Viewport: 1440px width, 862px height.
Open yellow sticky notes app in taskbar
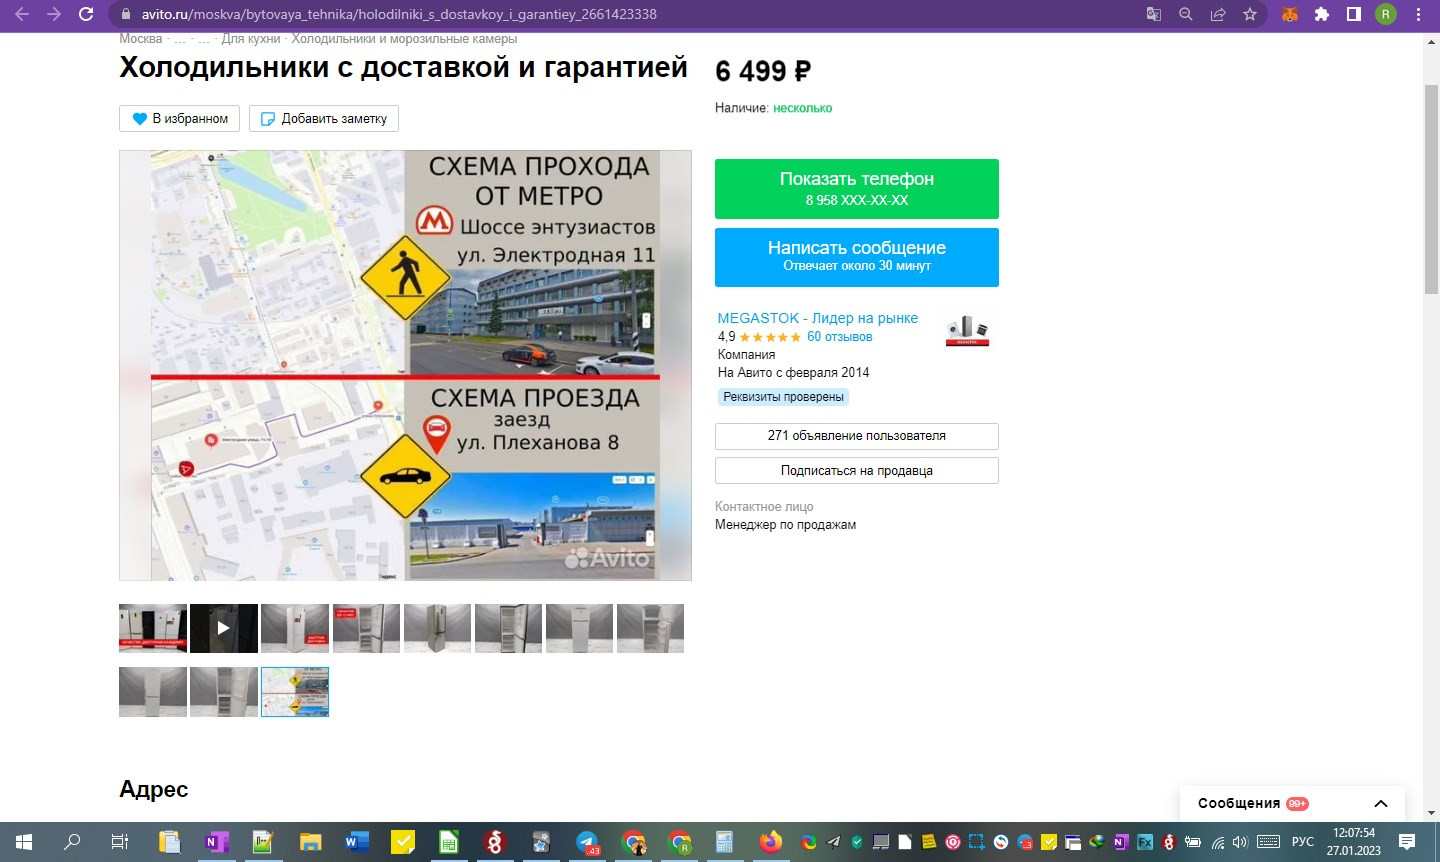[x=403, y=842]
